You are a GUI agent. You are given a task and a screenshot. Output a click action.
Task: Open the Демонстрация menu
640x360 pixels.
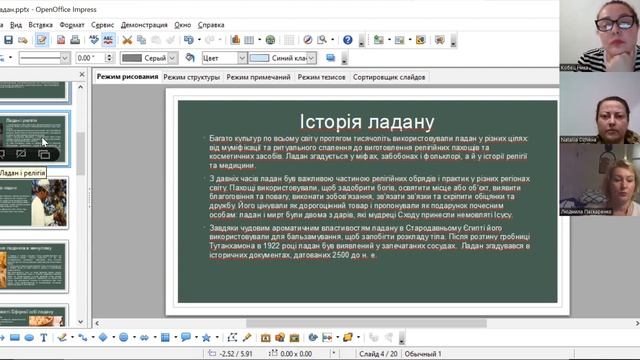(144, 25)
